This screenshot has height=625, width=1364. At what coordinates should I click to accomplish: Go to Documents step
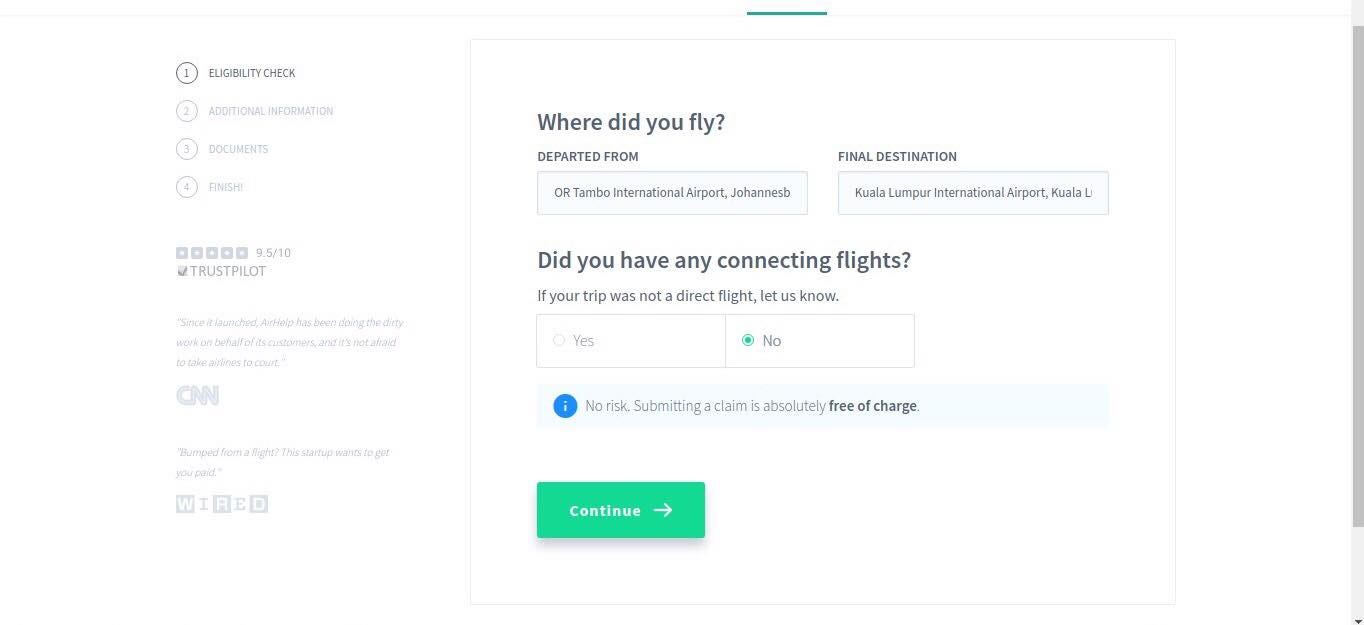click(x=238, y=149)
